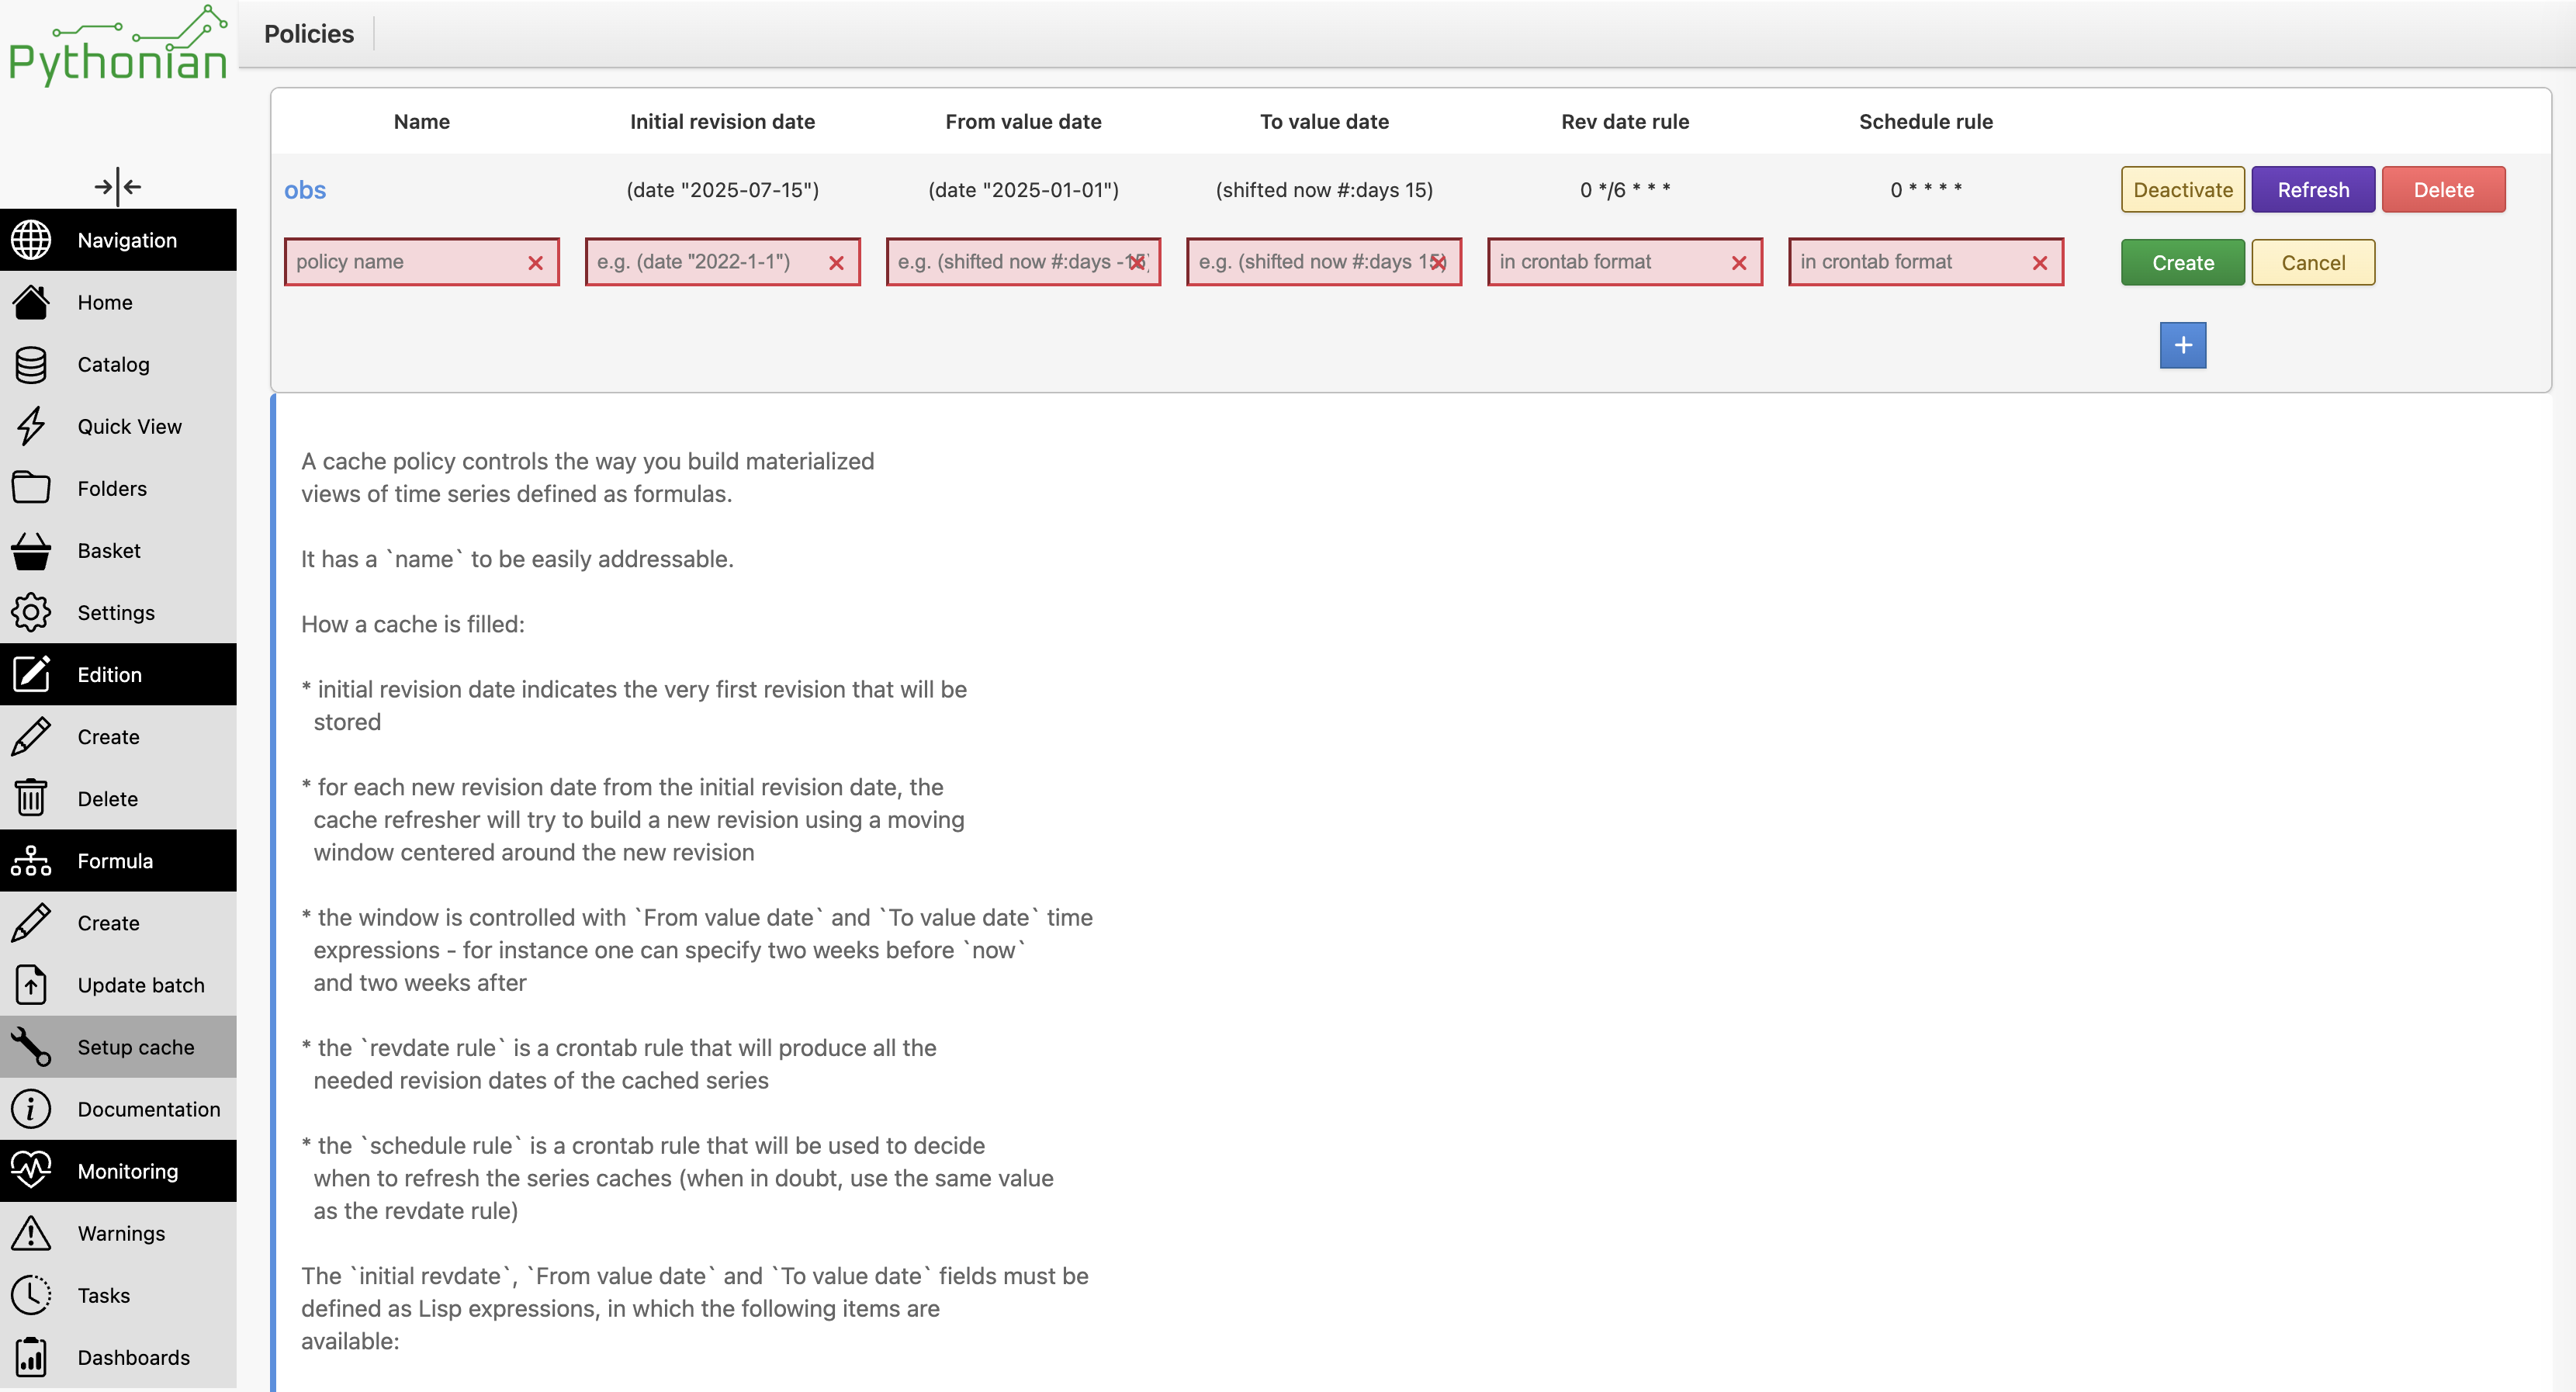Clear the initial revision date field X
The height and width of the screenshot is (1392, 2576).
[836, 262]
